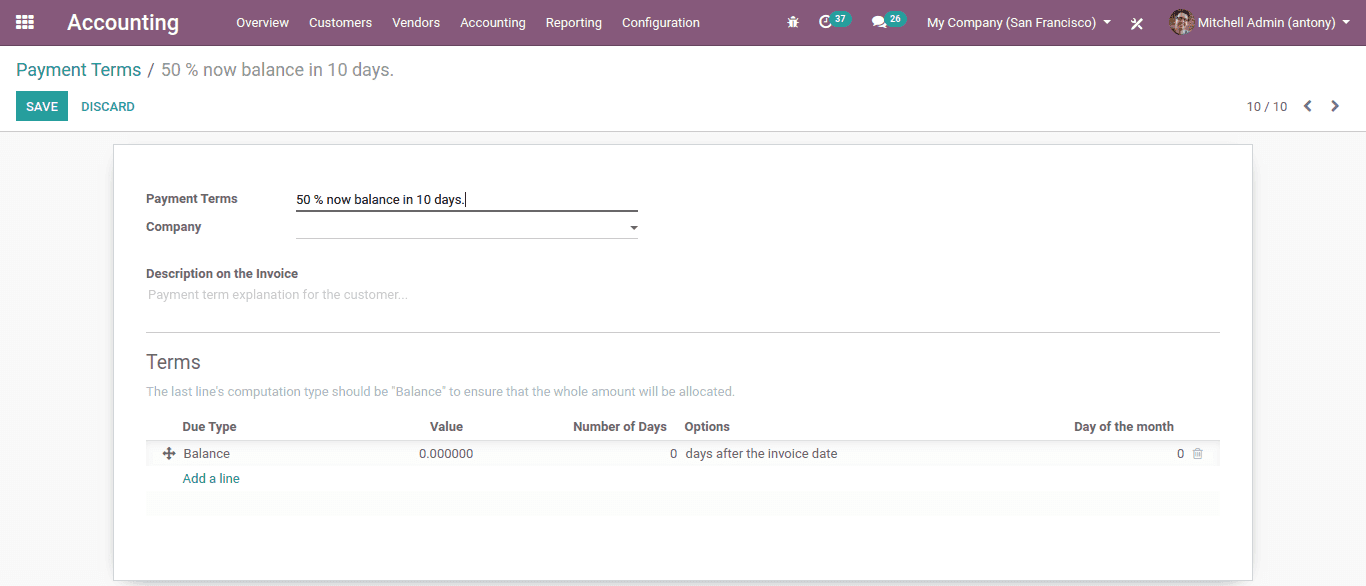Image resolution: width=1366 pixels, height=586 pixels.
Task: Expand the Company dropdown arrow
Action: click(633, 228)
